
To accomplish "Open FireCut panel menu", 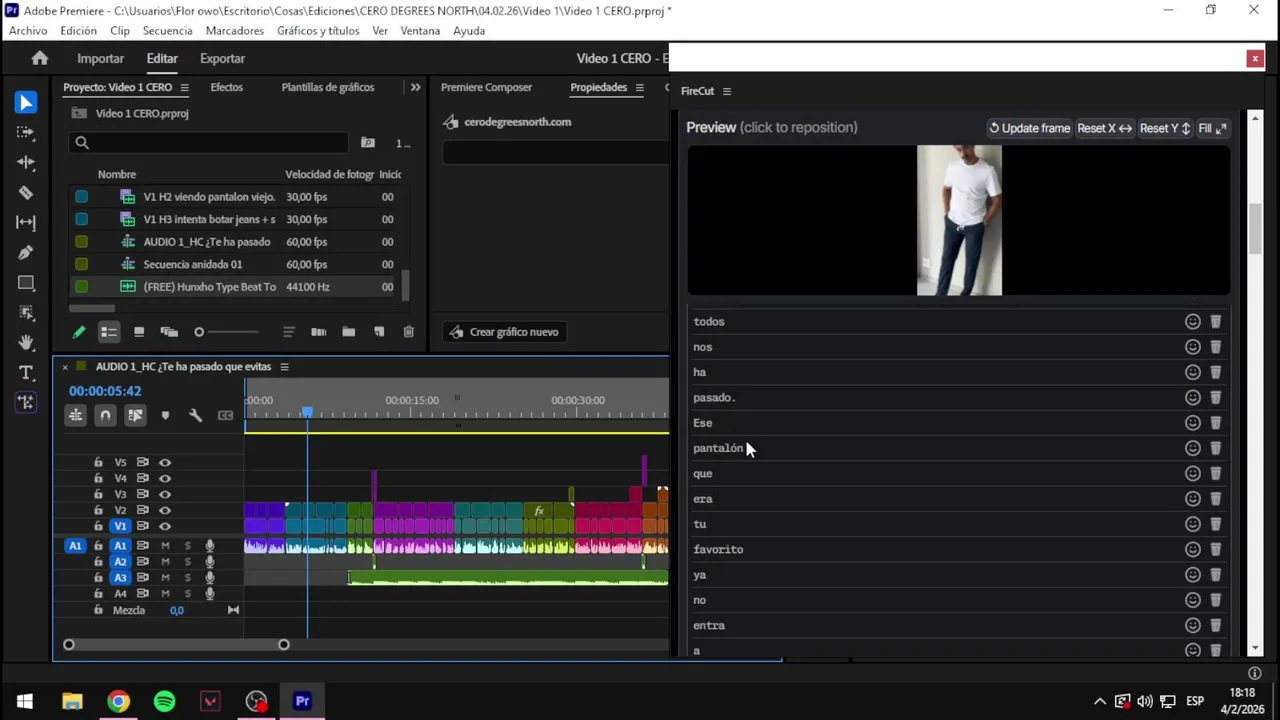I will click(727, 91).
